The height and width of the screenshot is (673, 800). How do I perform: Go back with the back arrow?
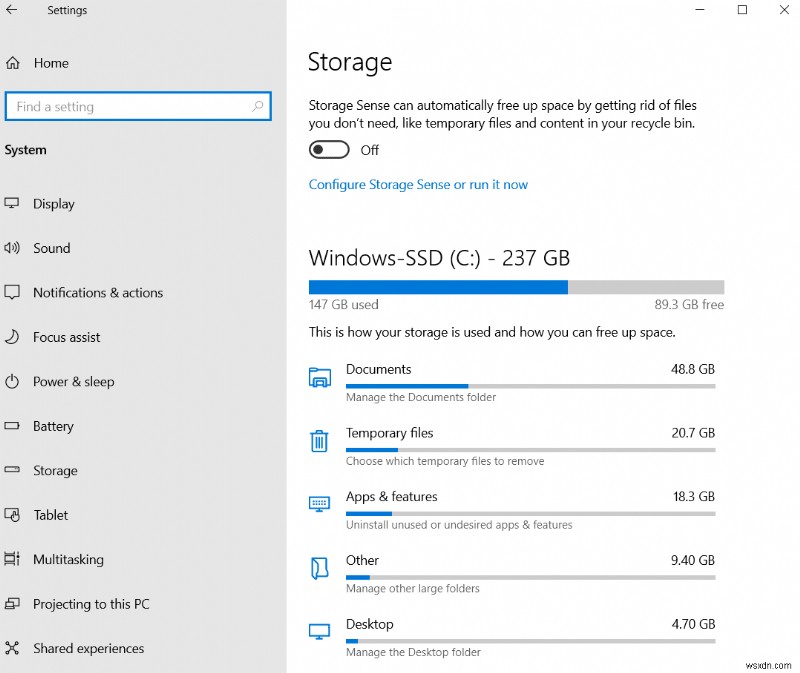[13, 10]
